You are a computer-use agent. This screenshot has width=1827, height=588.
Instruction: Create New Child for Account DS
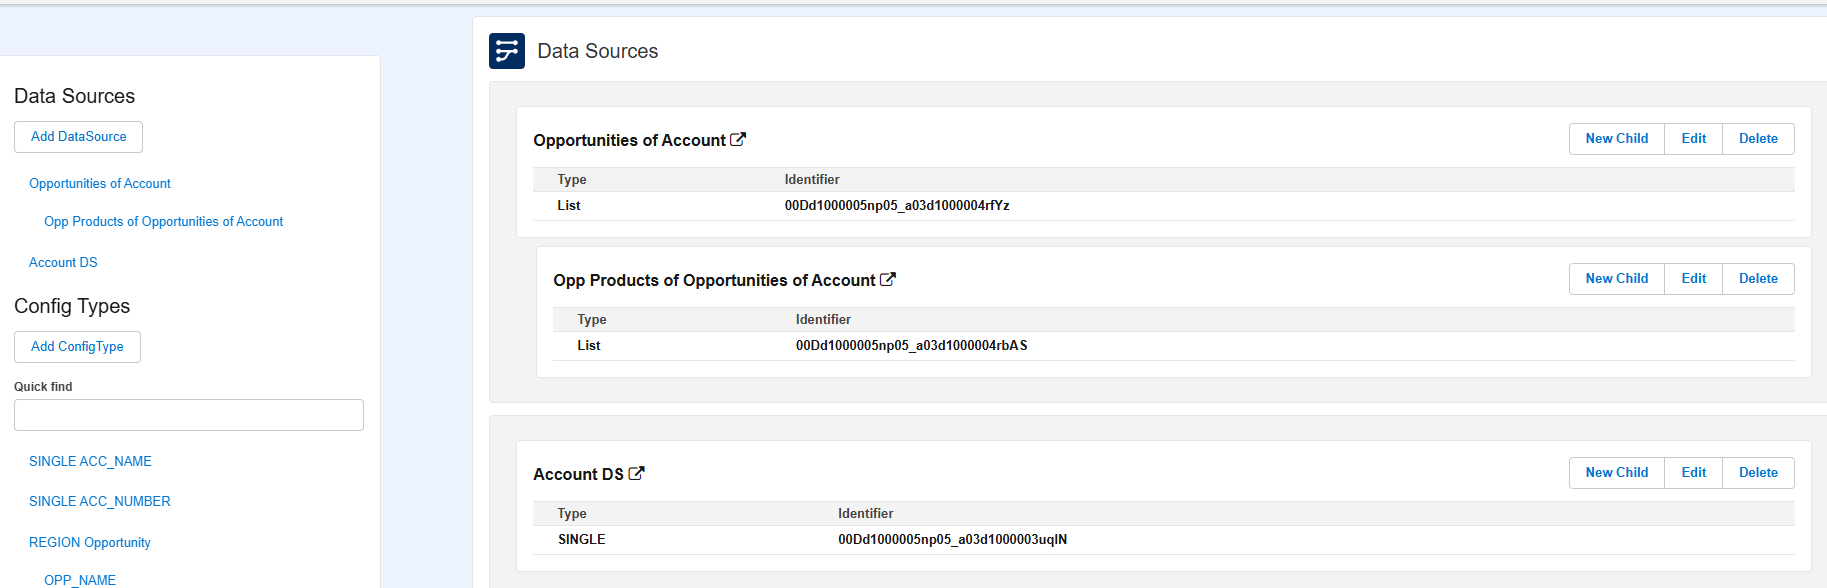(x=1617, y=473)
